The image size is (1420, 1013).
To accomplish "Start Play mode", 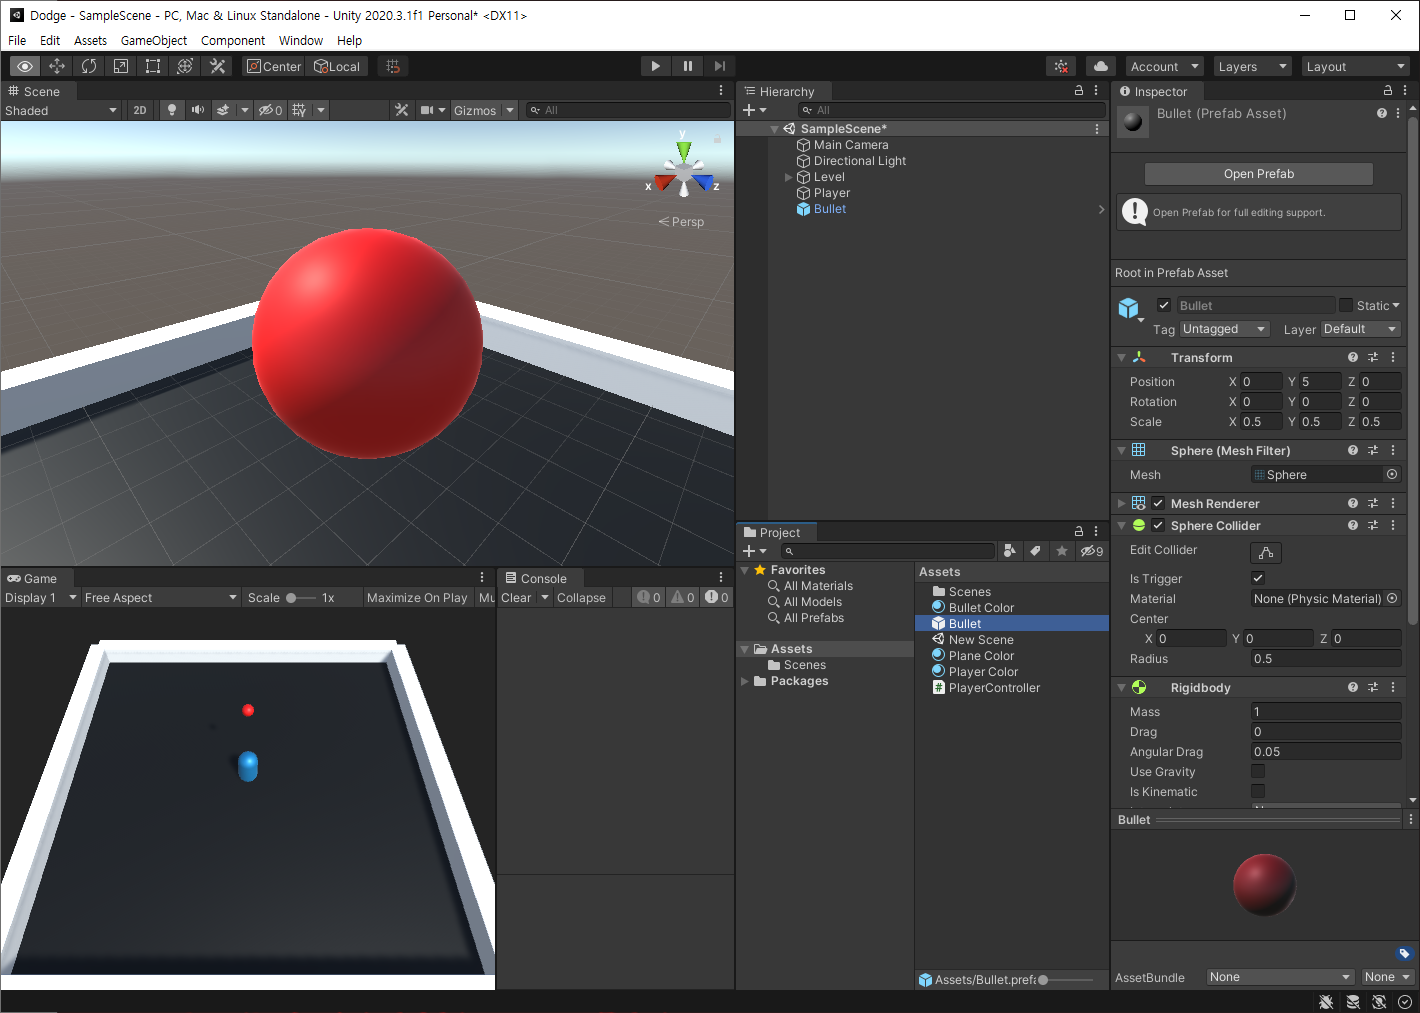I will [656, 66].
